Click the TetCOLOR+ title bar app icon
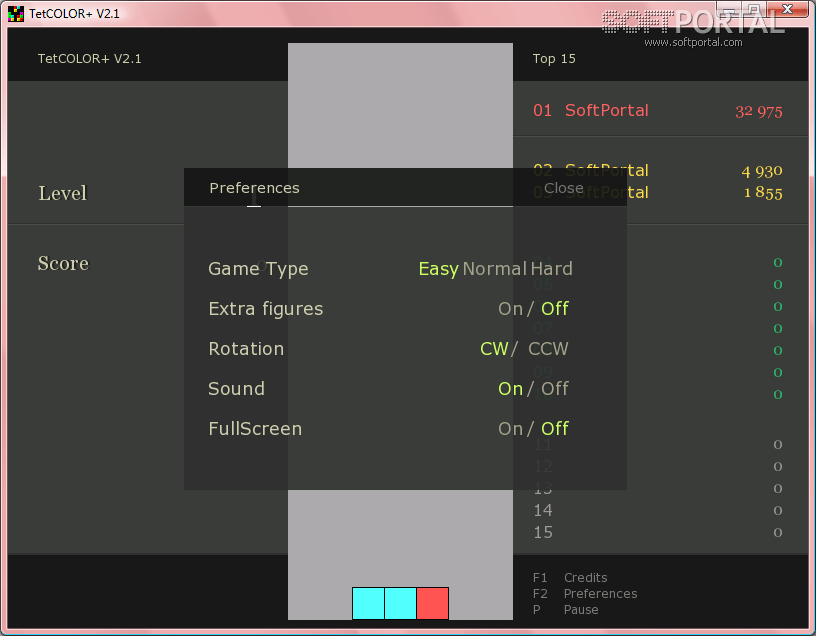 click(16, 14)
